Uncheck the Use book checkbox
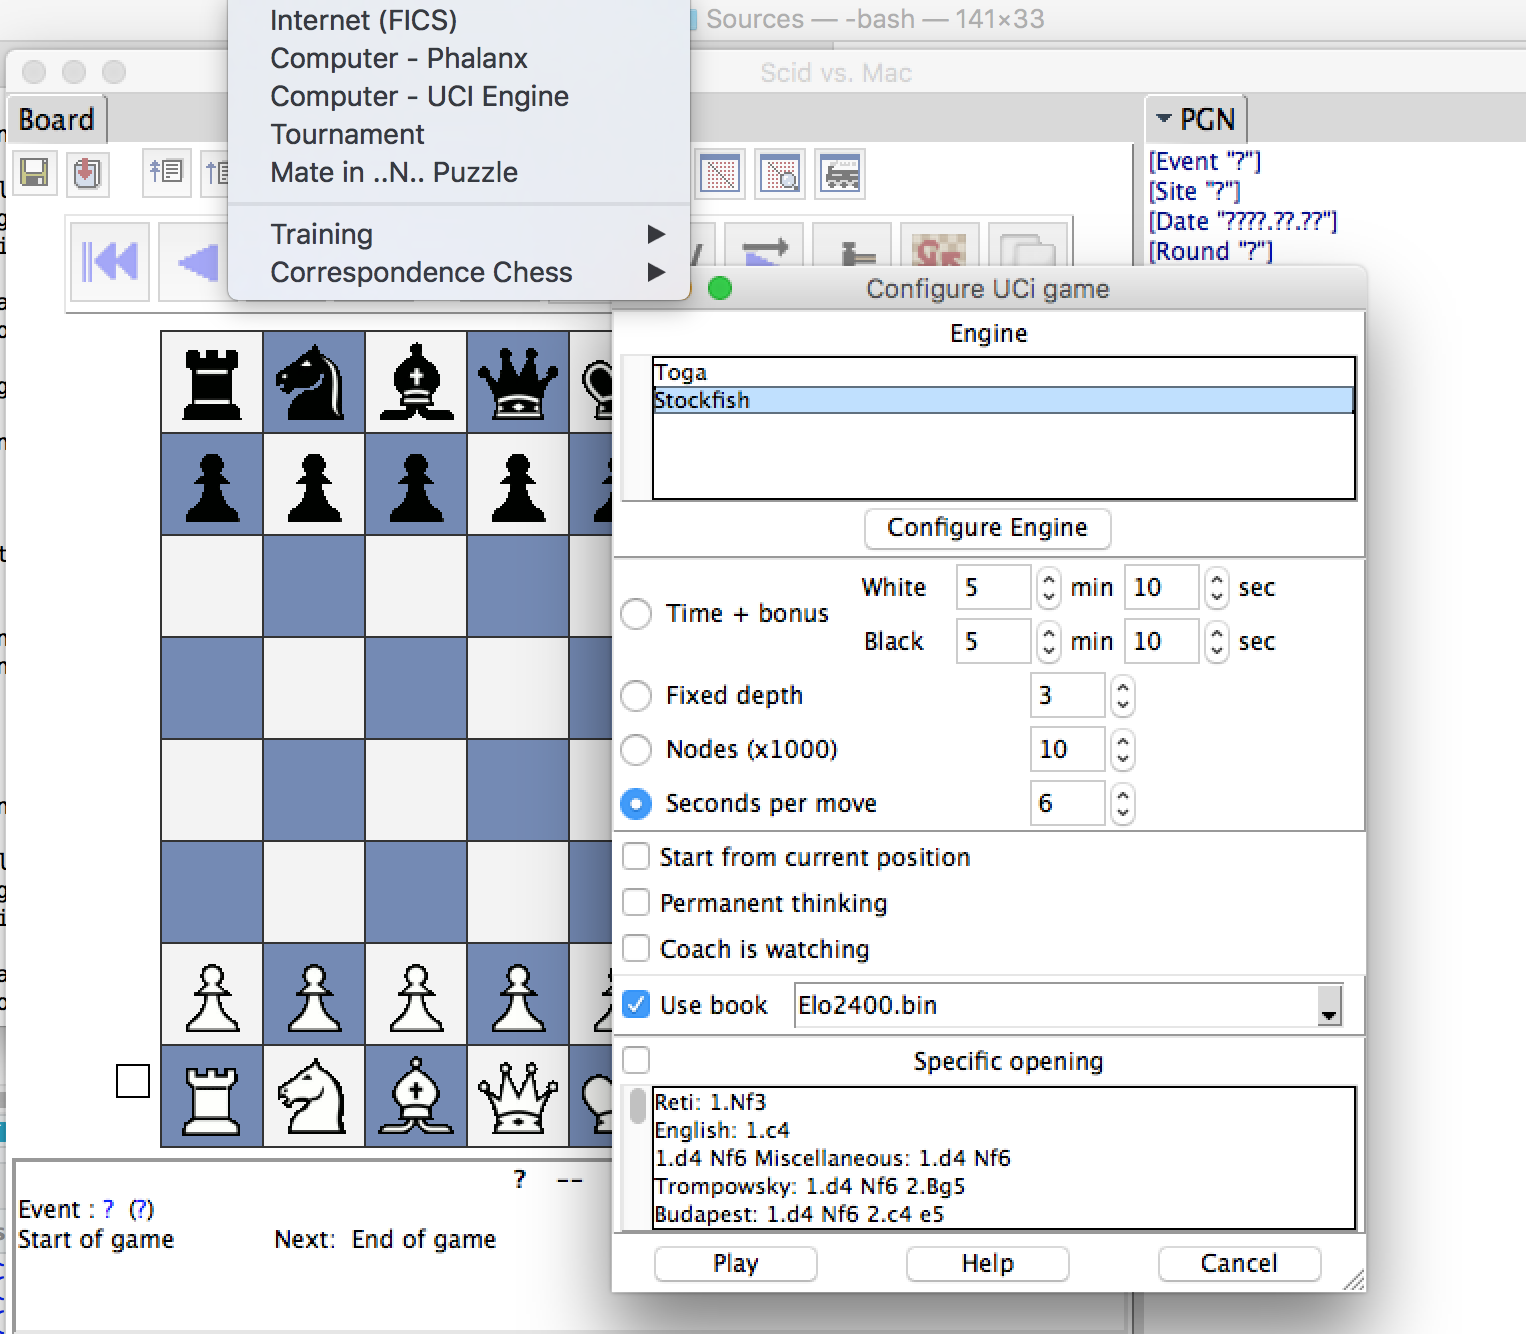 point(636,1005)
